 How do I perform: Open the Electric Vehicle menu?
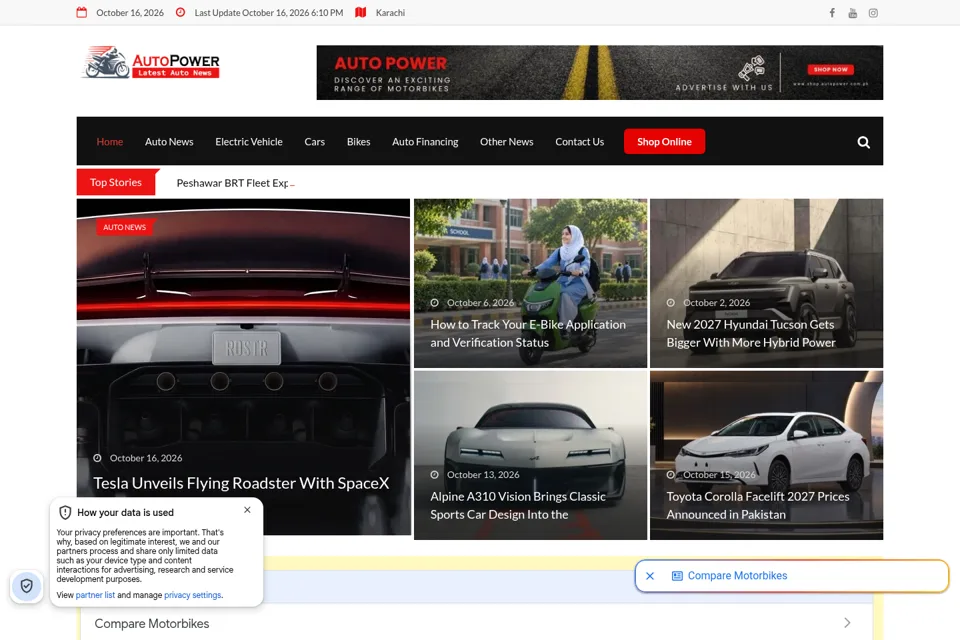click(x=249, y=141)
